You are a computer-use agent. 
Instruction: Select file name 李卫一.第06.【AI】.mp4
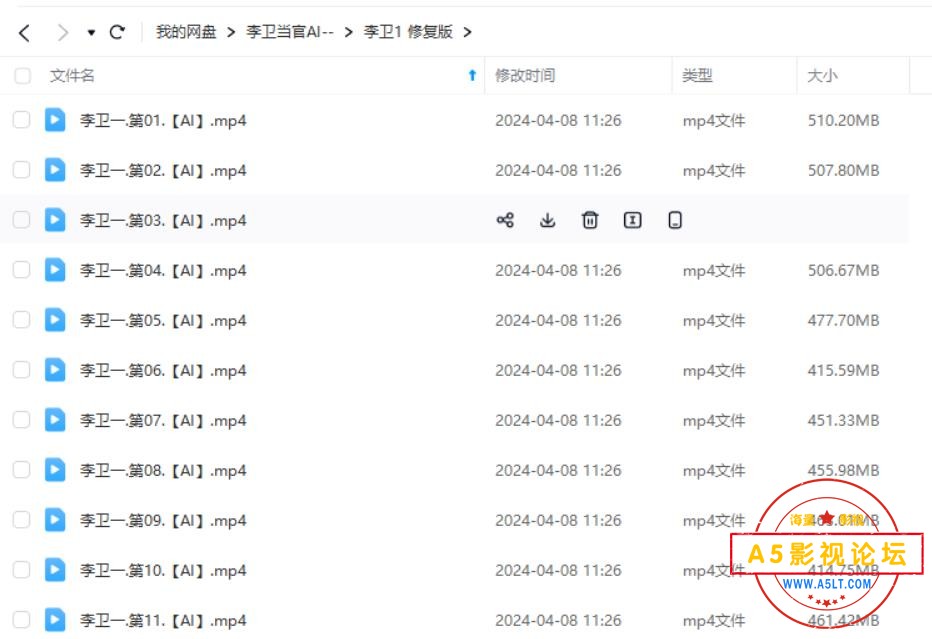(163, 370)
